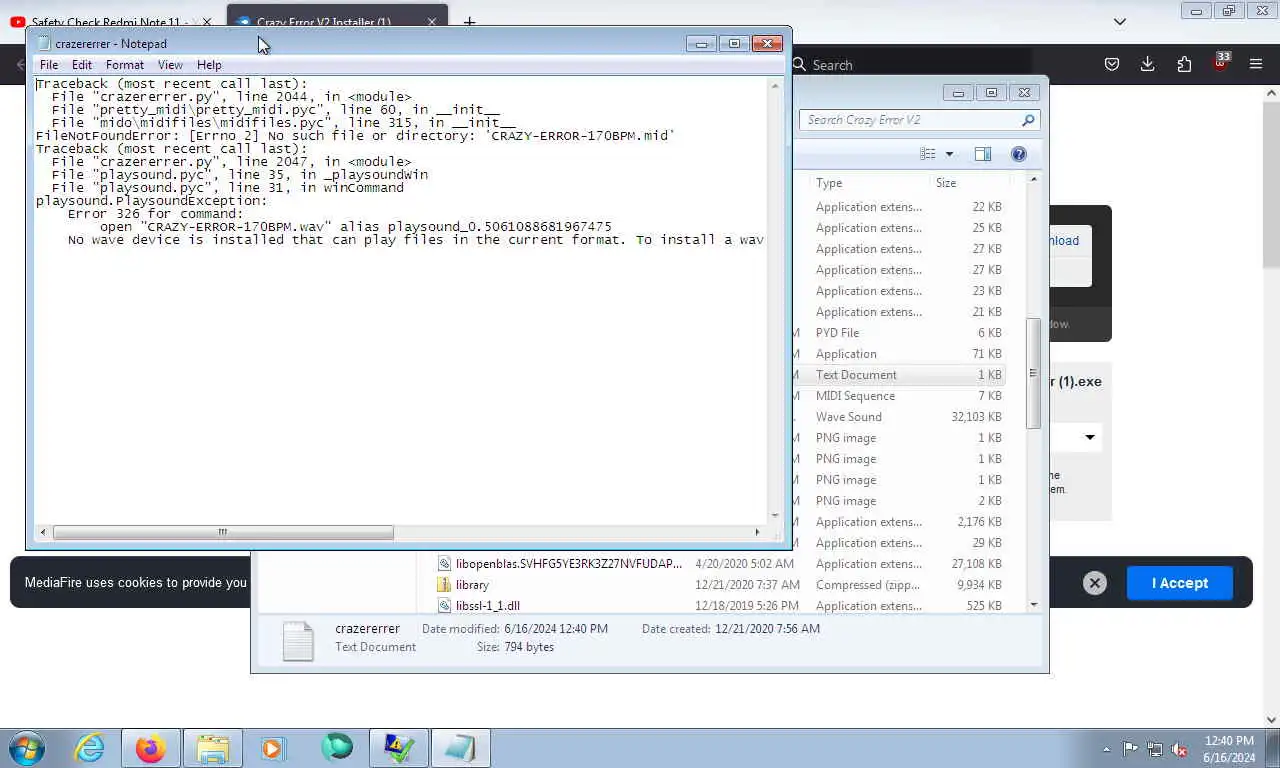
Task: Click the crazererer file icon in details pane
Action: (298, 640)
